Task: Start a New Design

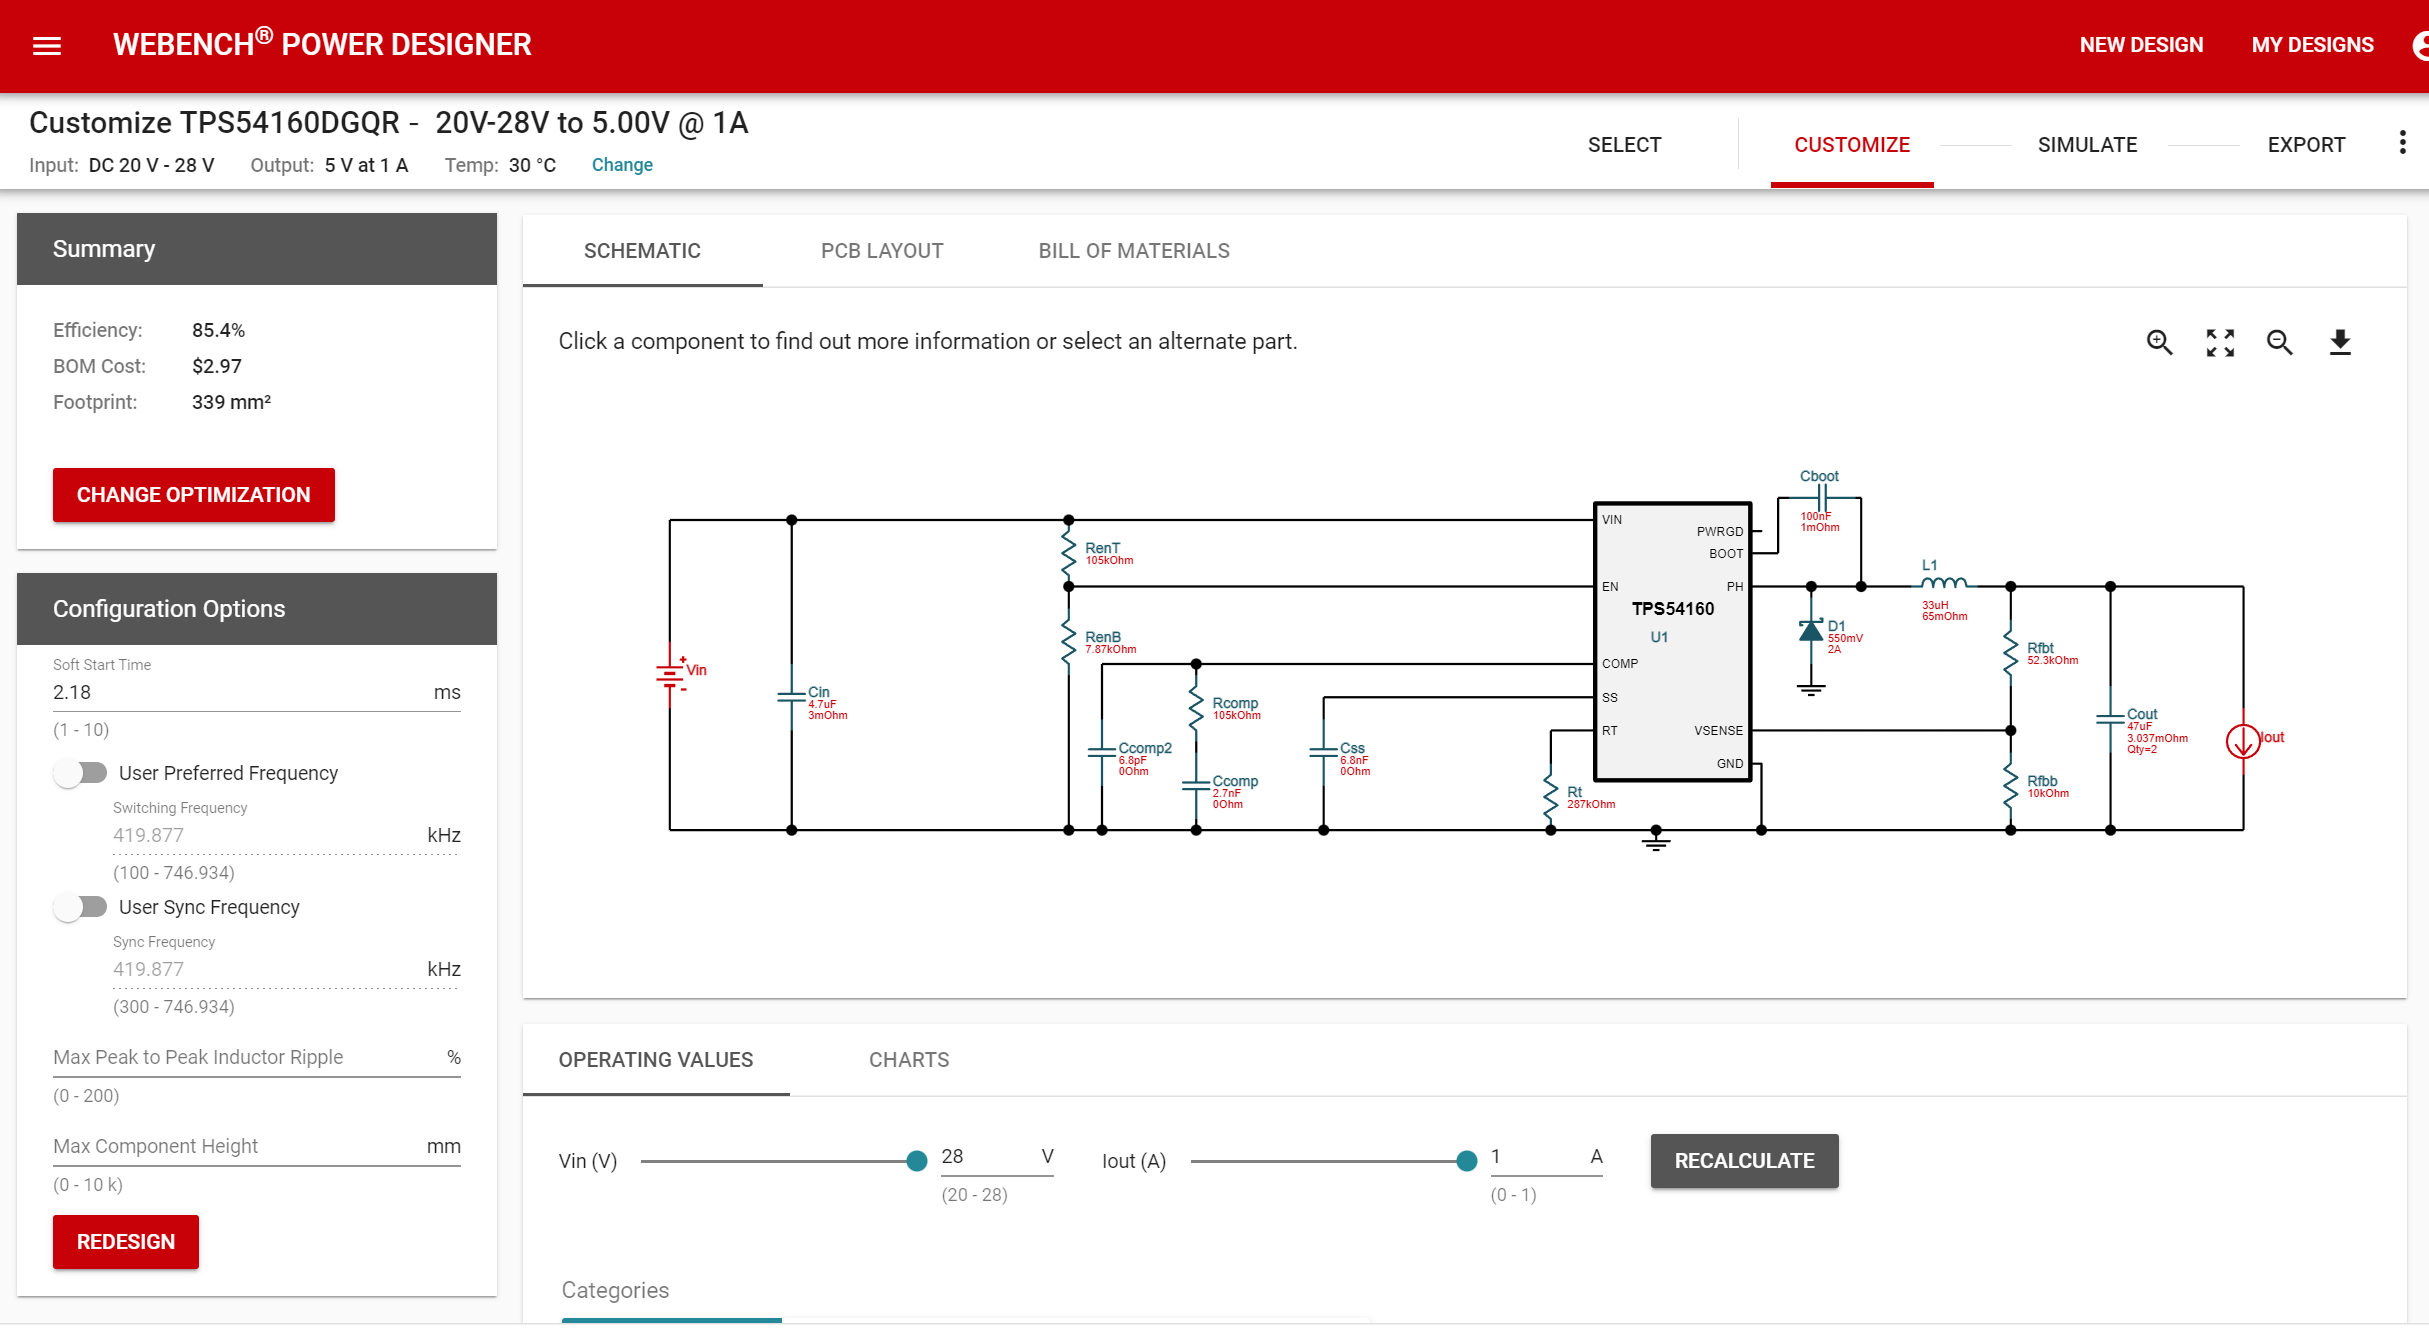Action: click(x=2141, y=45)
